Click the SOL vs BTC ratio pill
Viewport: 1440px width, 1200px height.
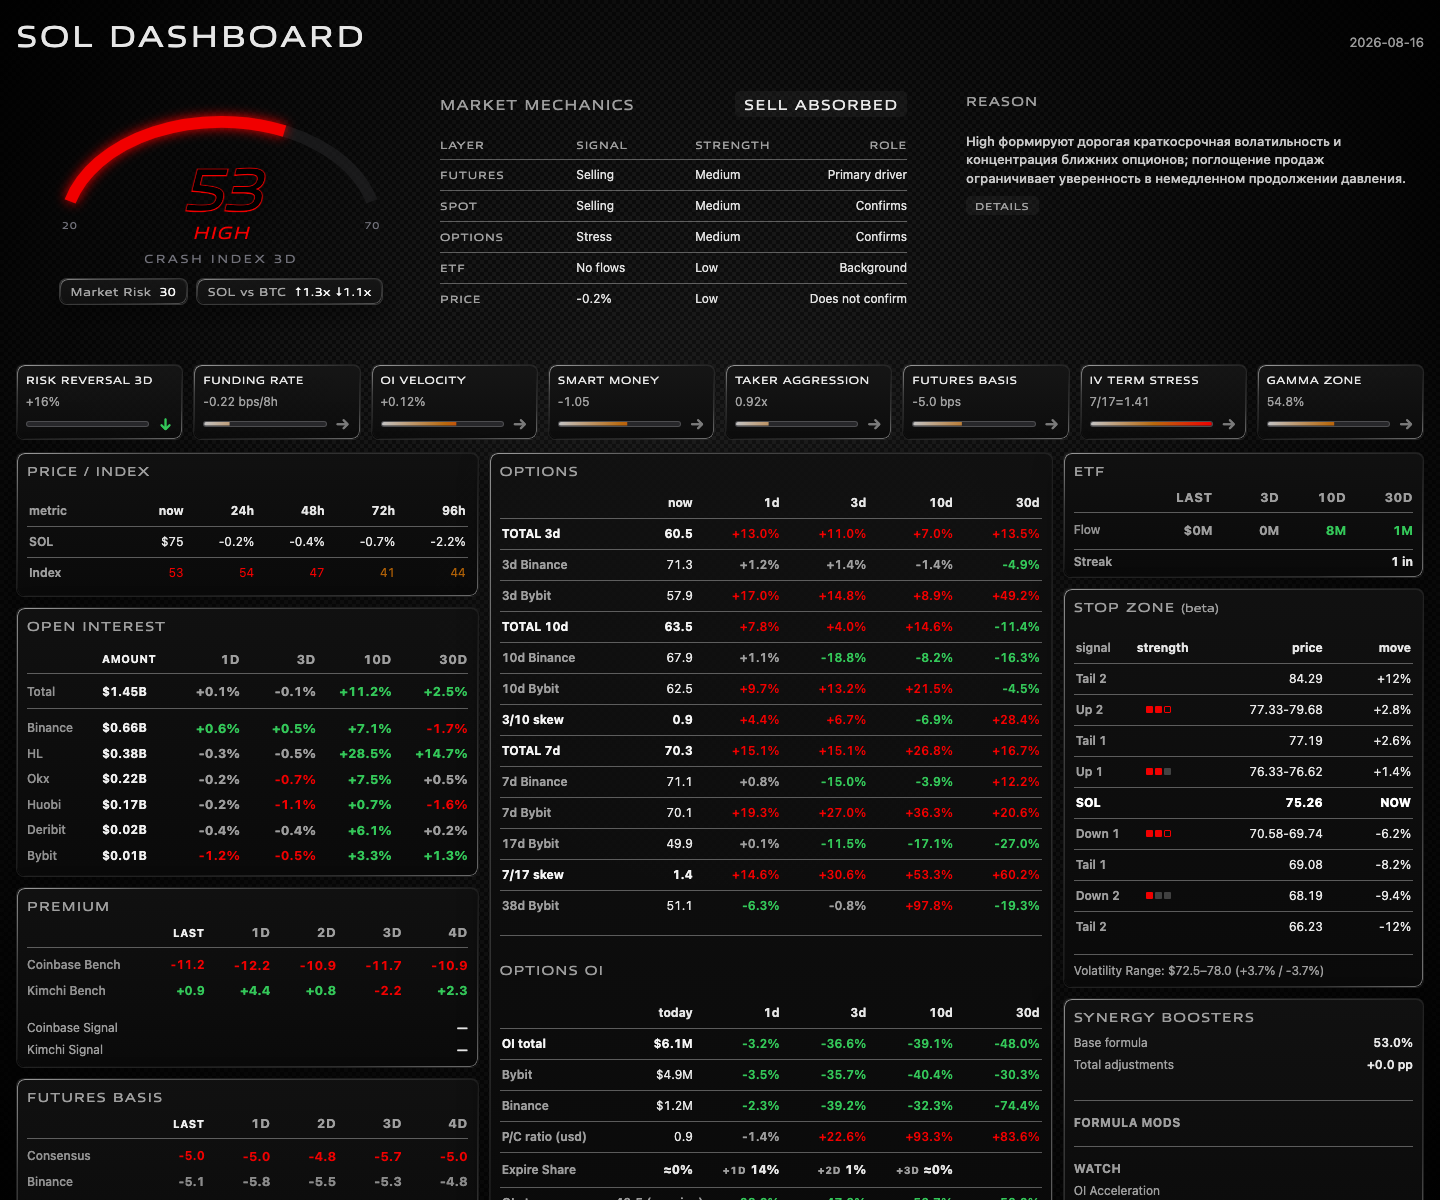[289, 292]
